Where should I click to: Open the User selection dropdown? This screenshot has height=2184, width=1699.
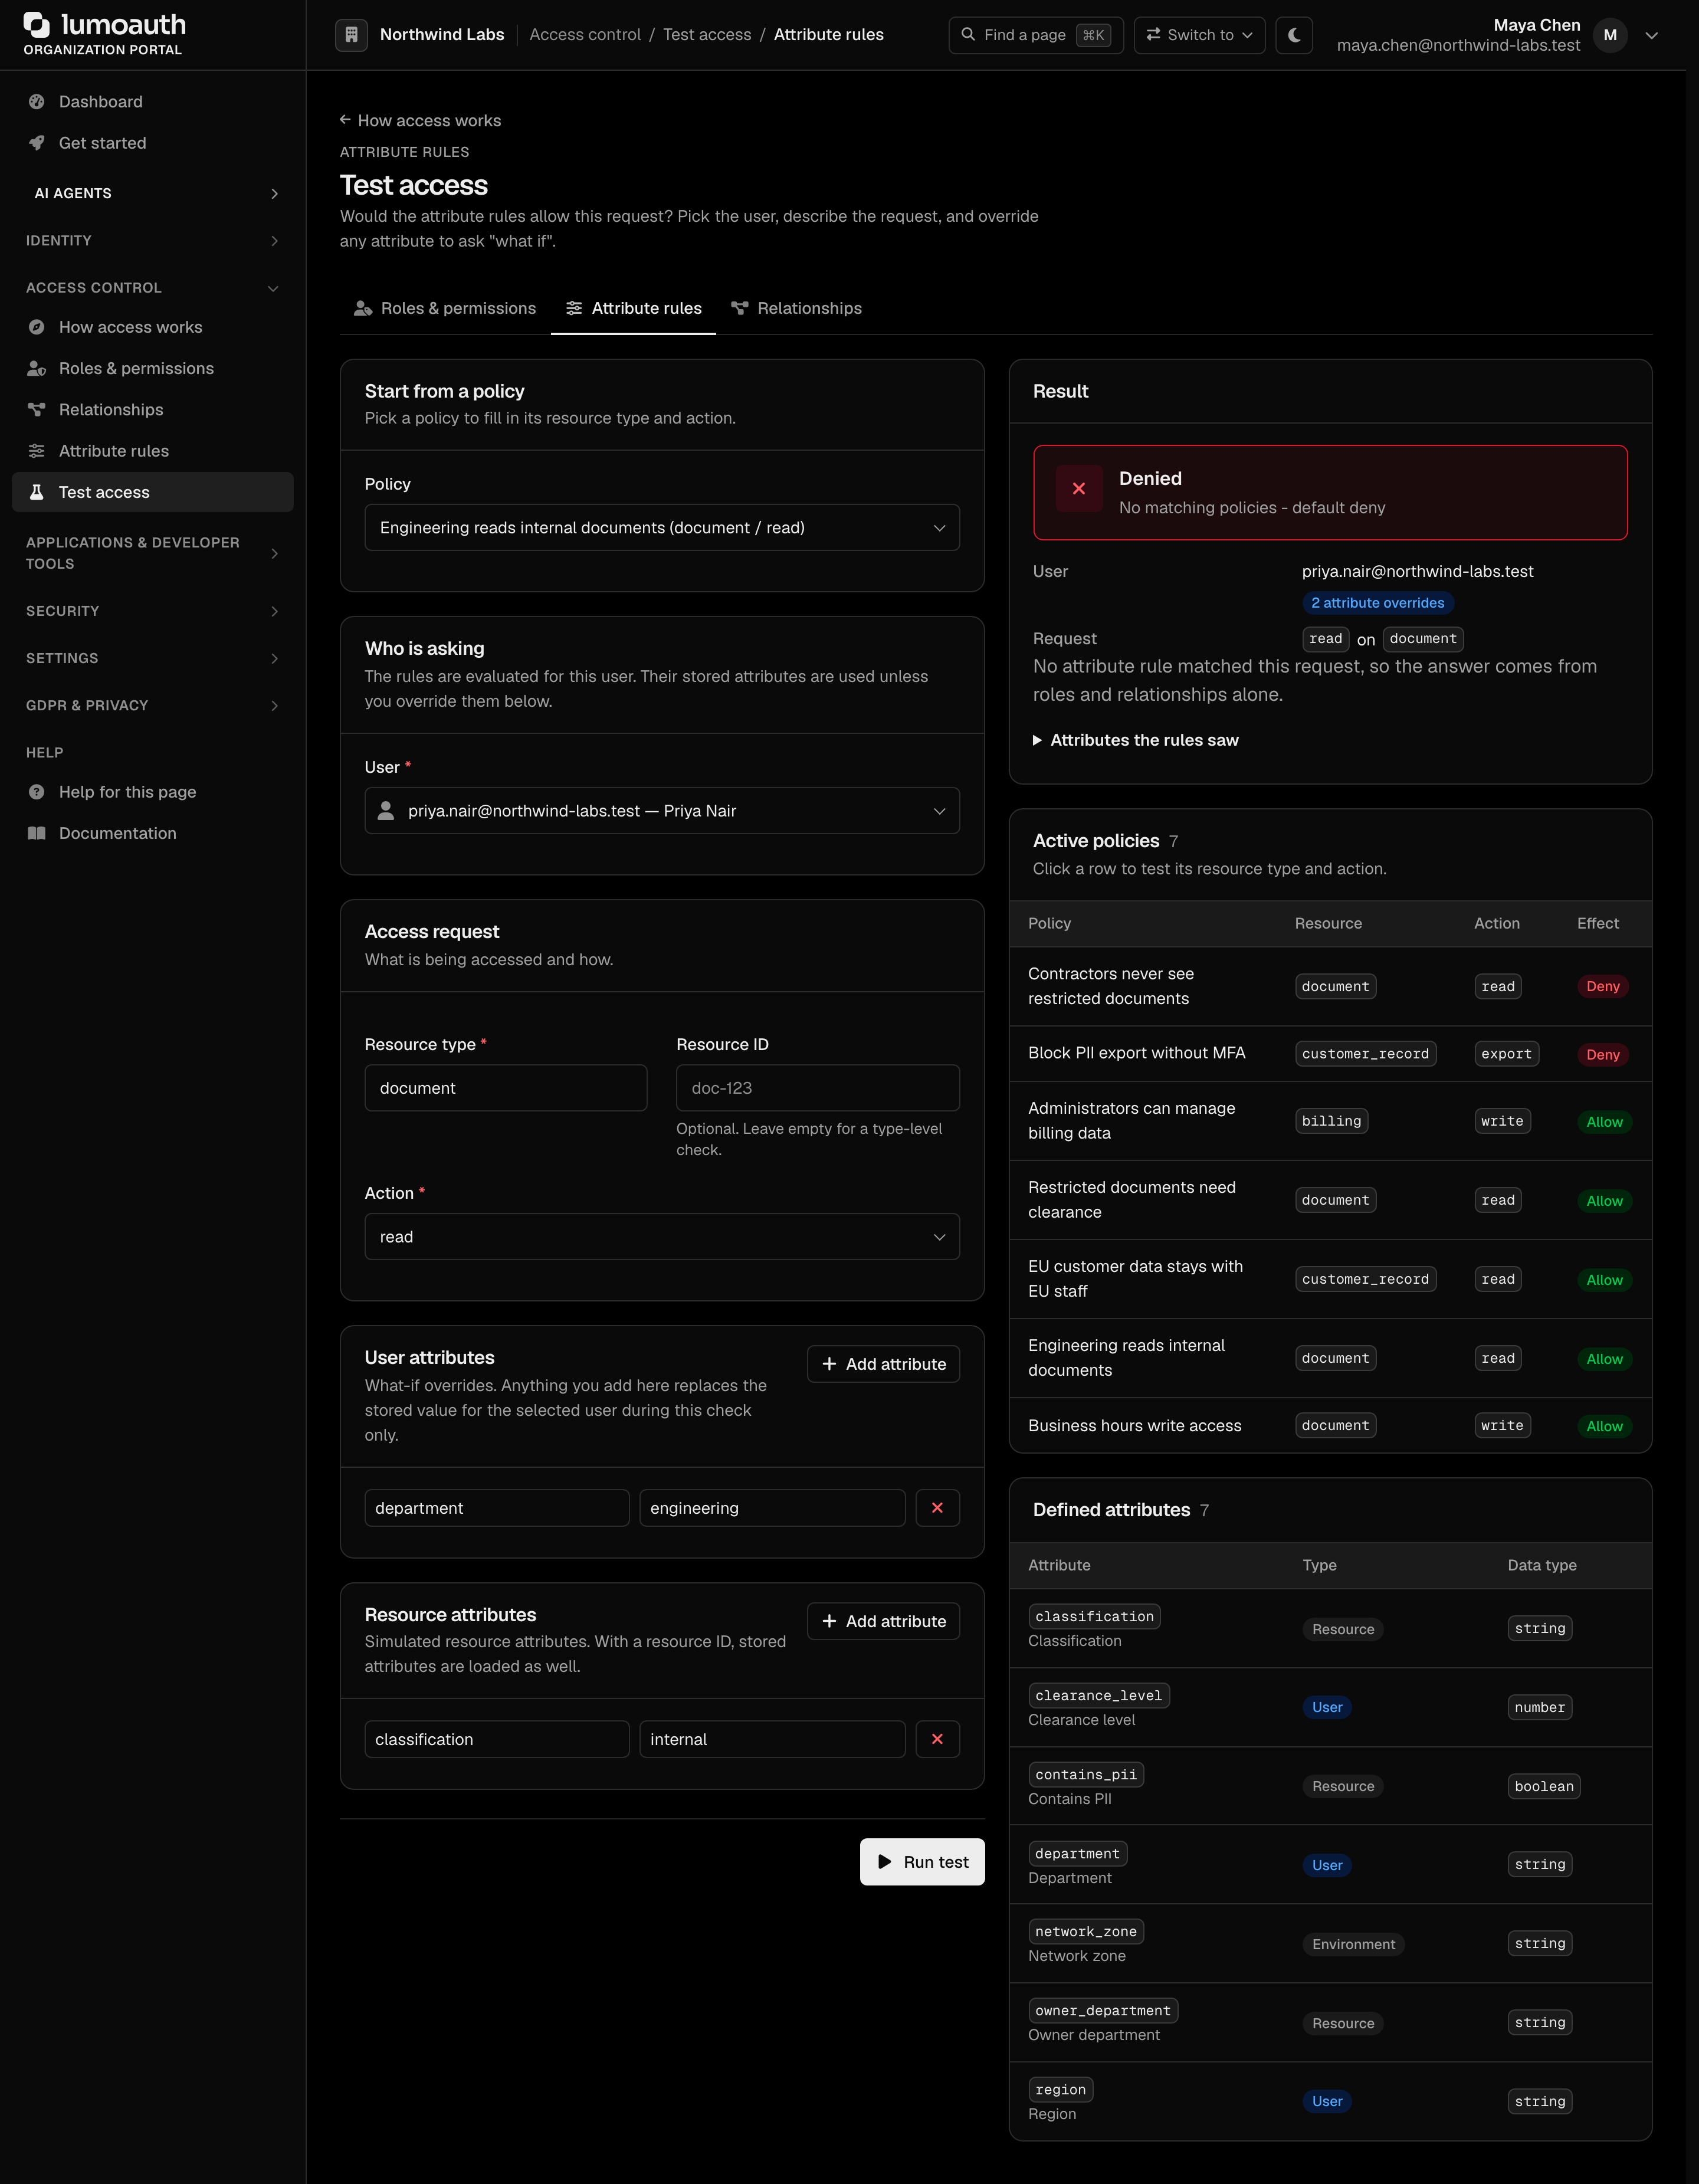click(662, 811)
